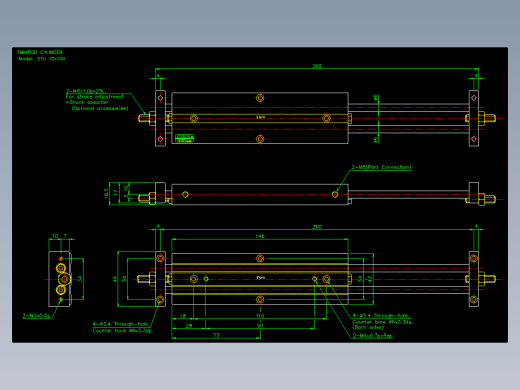
Task: Select the '260' dimension in bottom view
Action: (317, 227)
